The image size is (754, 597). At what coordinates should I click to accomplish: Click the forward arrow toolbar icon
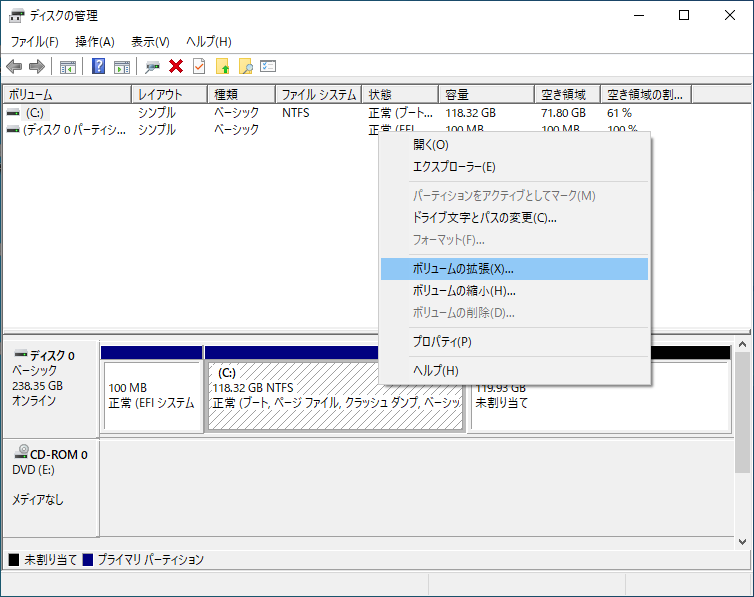37,66
